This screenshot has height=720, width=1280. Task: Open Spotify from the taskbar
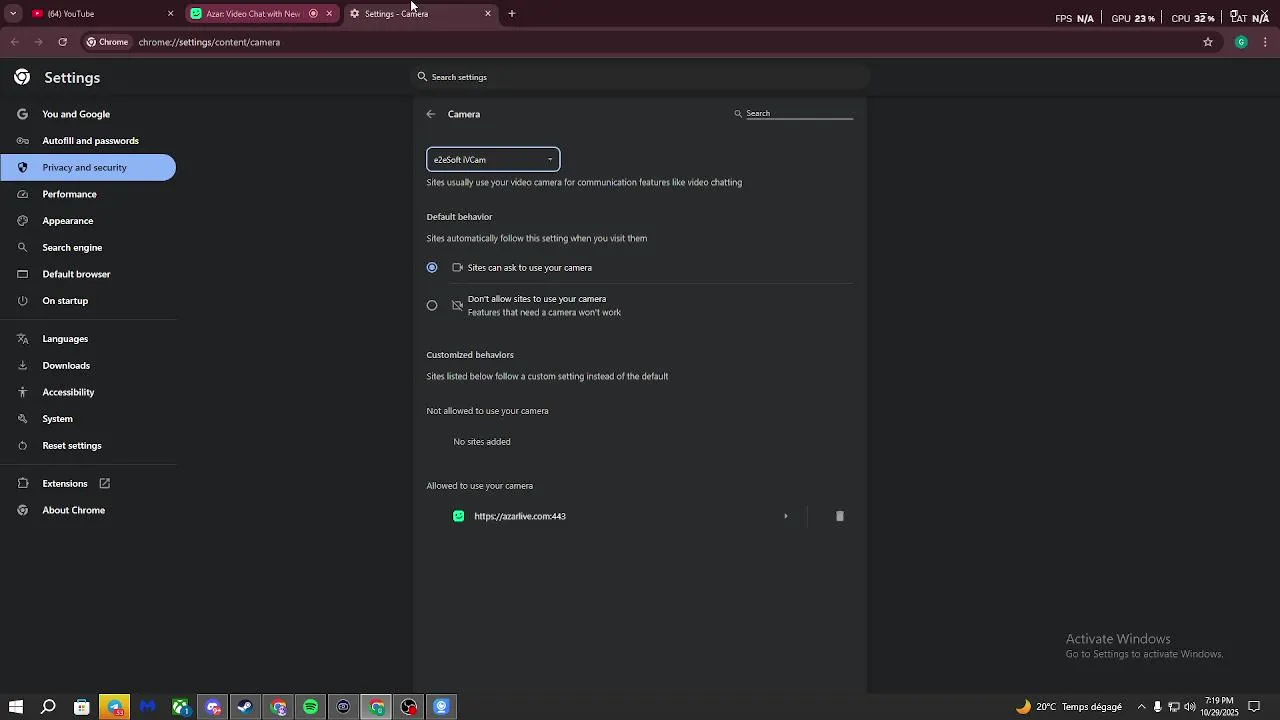point(311,707)
